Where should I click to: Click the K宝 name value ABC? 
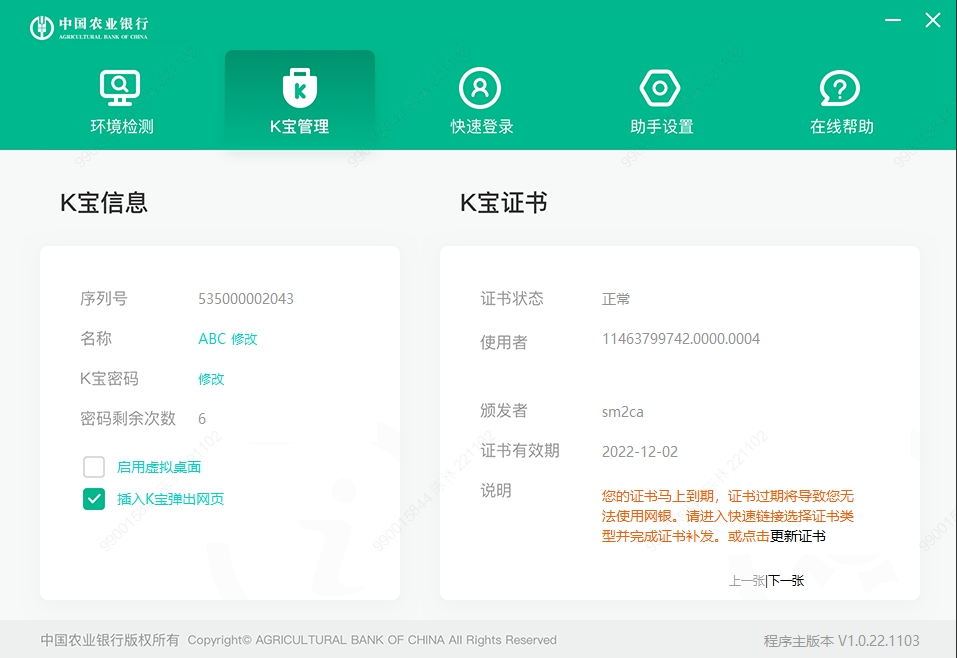[x=212, y=339]
